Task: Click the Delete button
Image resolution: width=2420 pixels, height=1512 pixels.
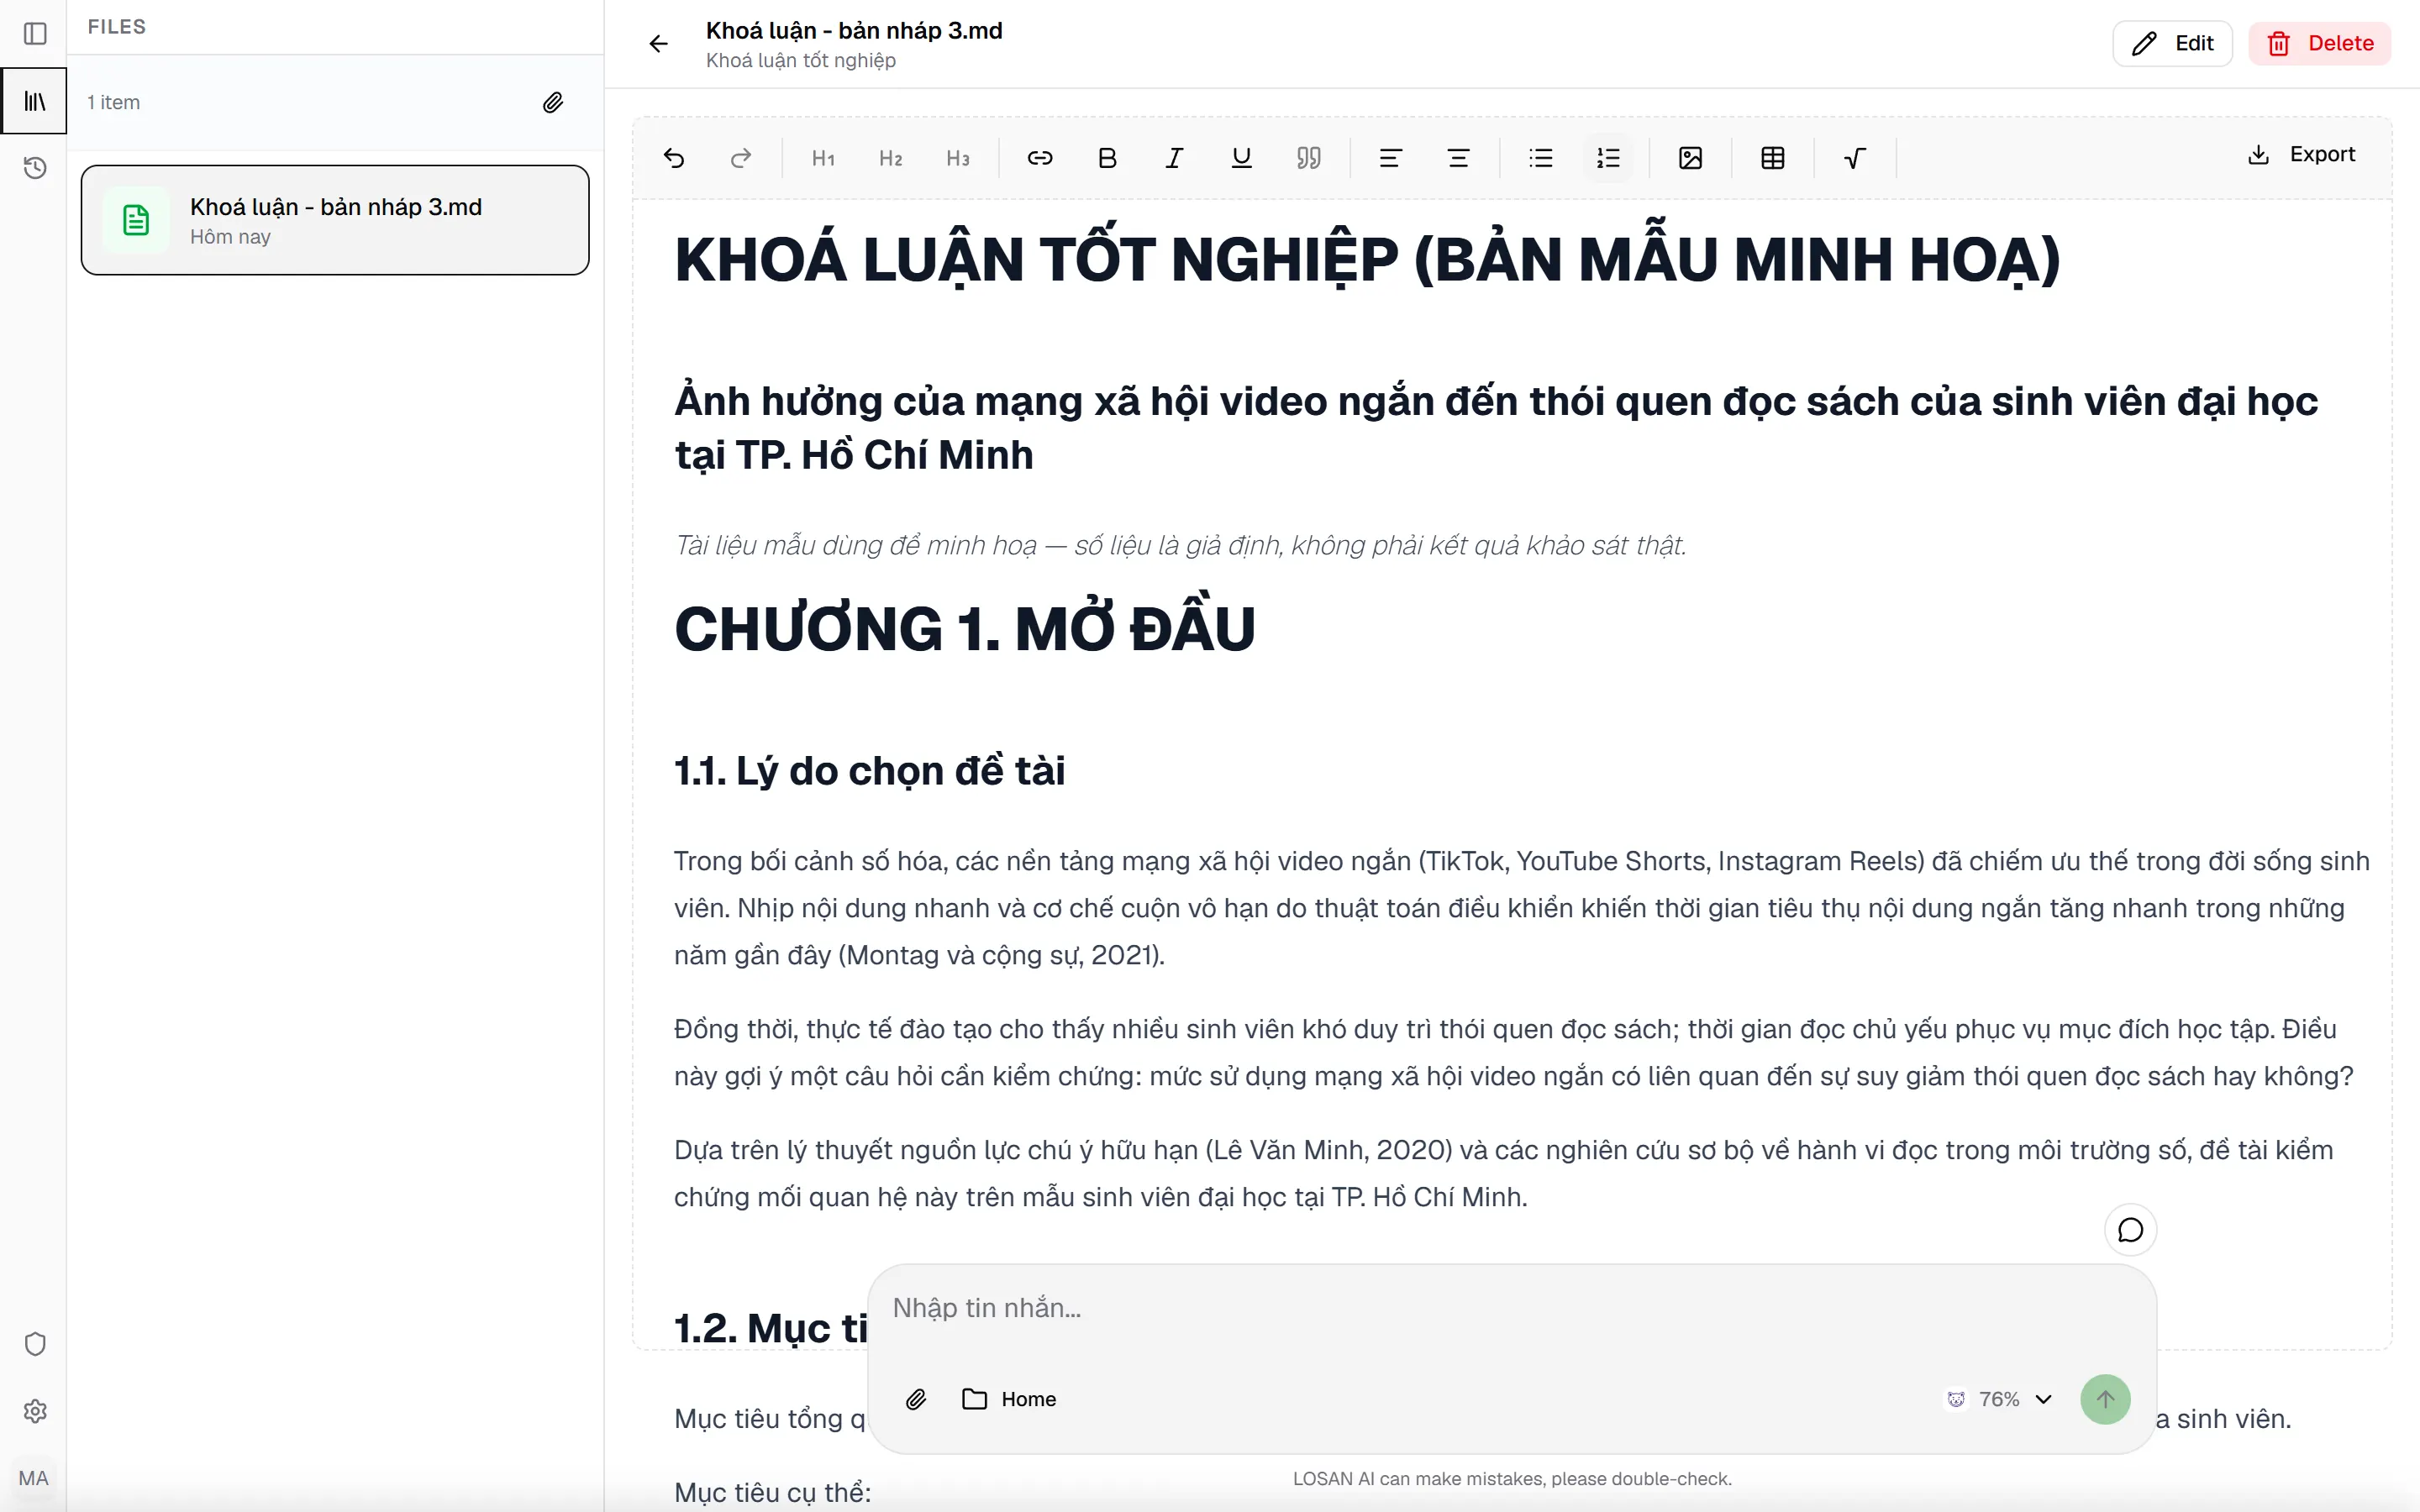Action: click(x=2319, y=43)
